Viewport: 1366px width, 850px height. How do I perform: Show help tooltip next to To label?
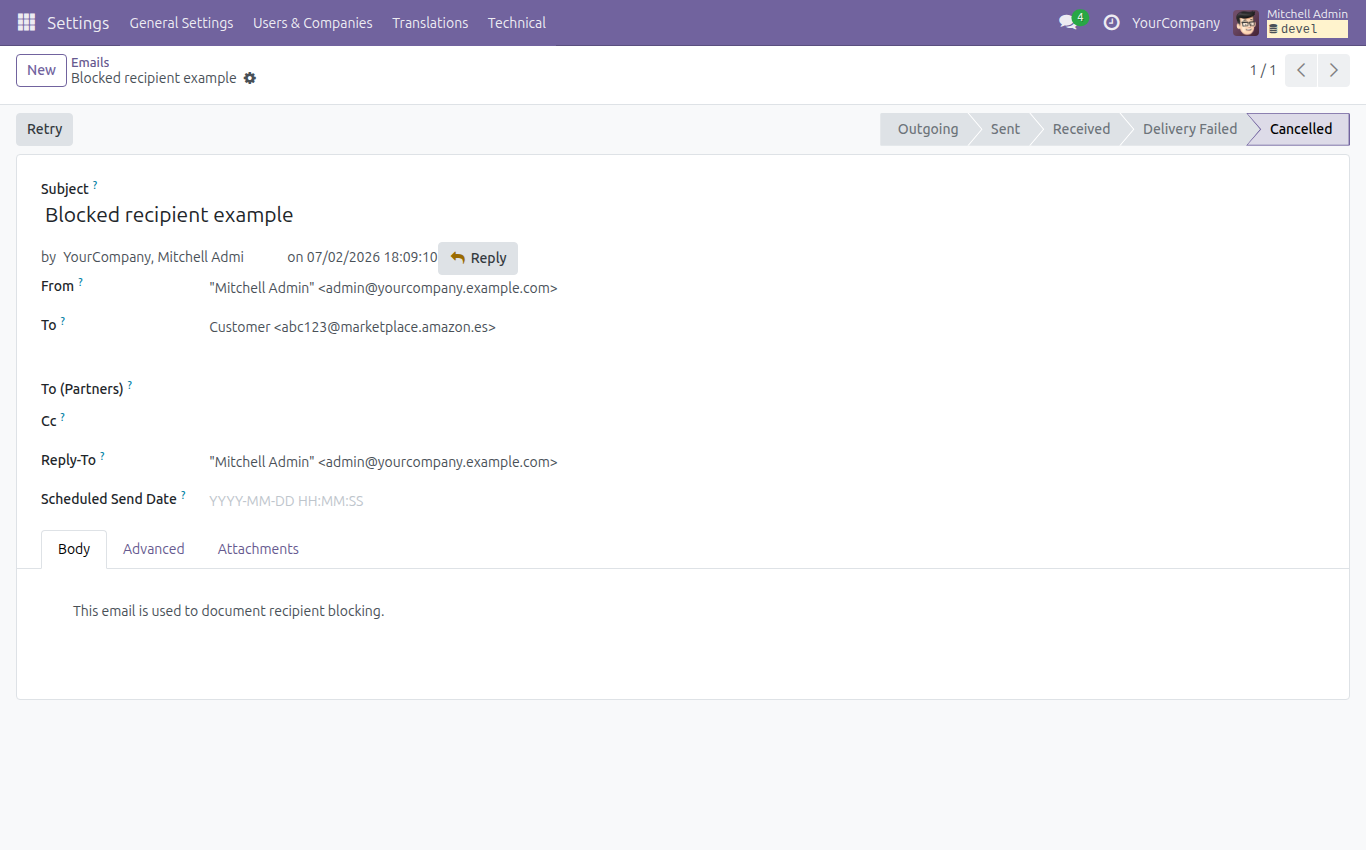tap(63, 321)
